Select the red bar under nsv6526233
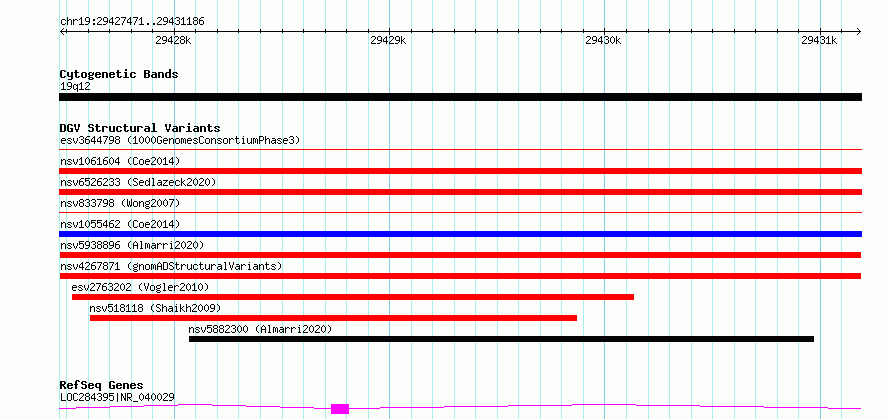Screen dimensions: 890x419 pos(460,192)
